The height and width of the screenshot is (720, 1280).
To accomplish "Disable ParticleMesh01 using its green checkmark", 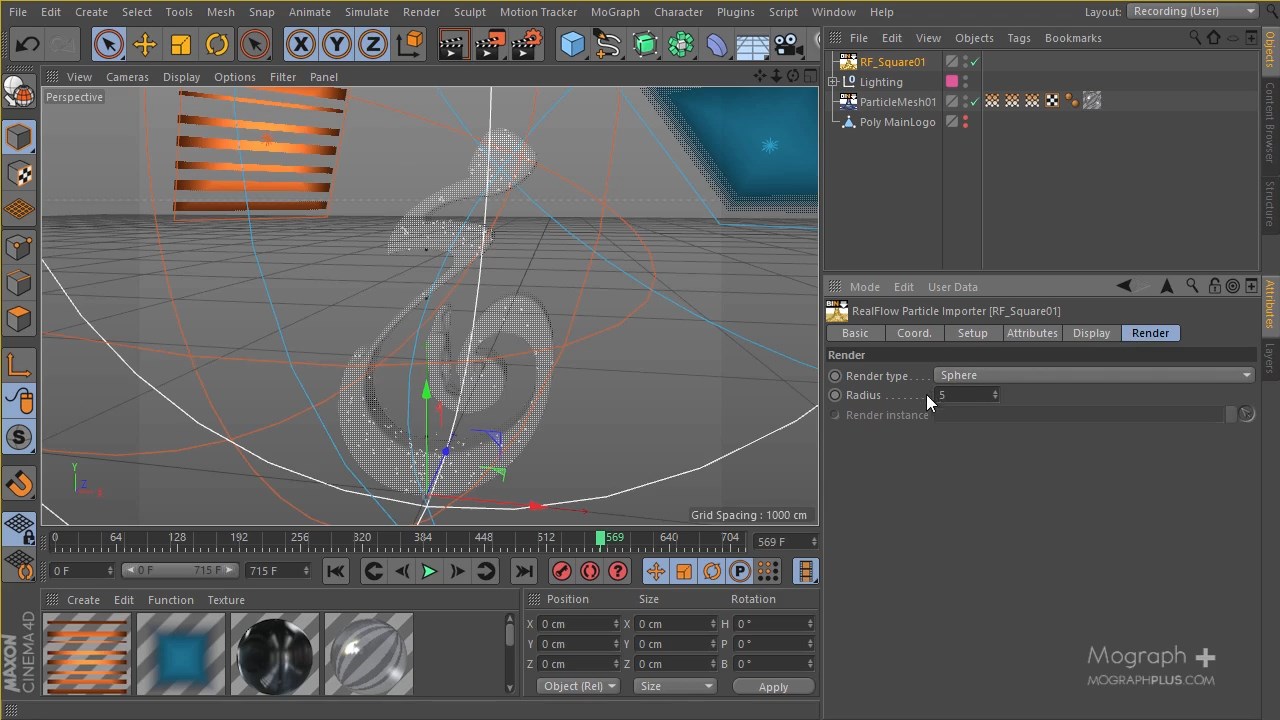I will [973, 100].
